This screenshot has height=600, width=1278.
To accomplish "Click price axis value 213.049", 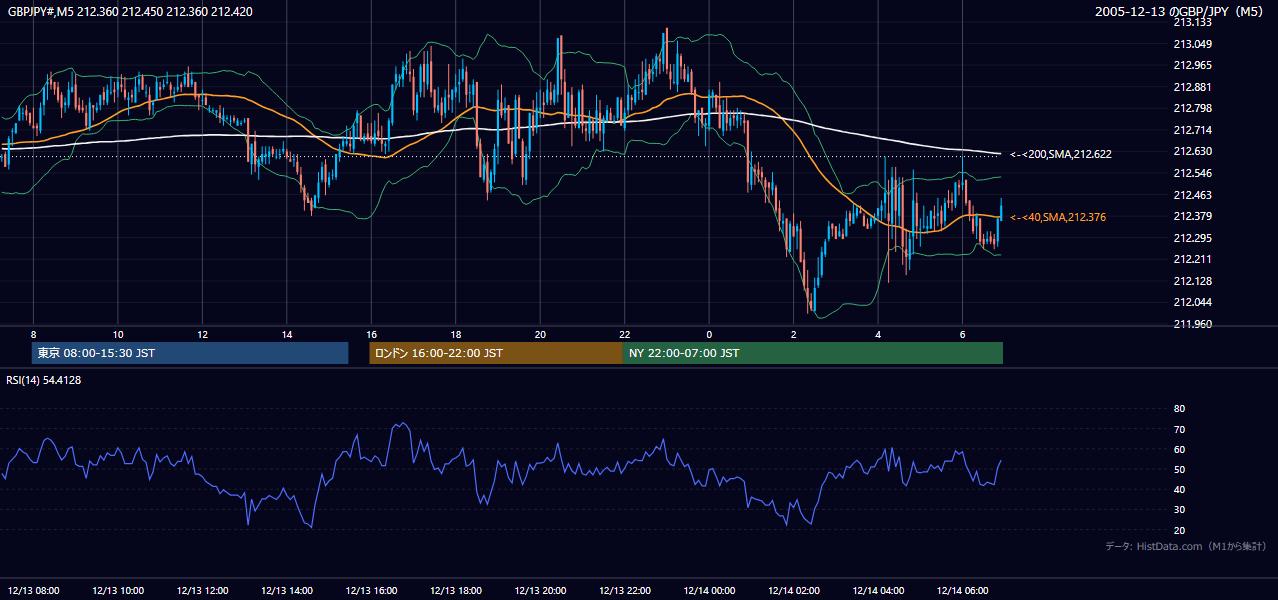I will click(x=1193, y=44).
